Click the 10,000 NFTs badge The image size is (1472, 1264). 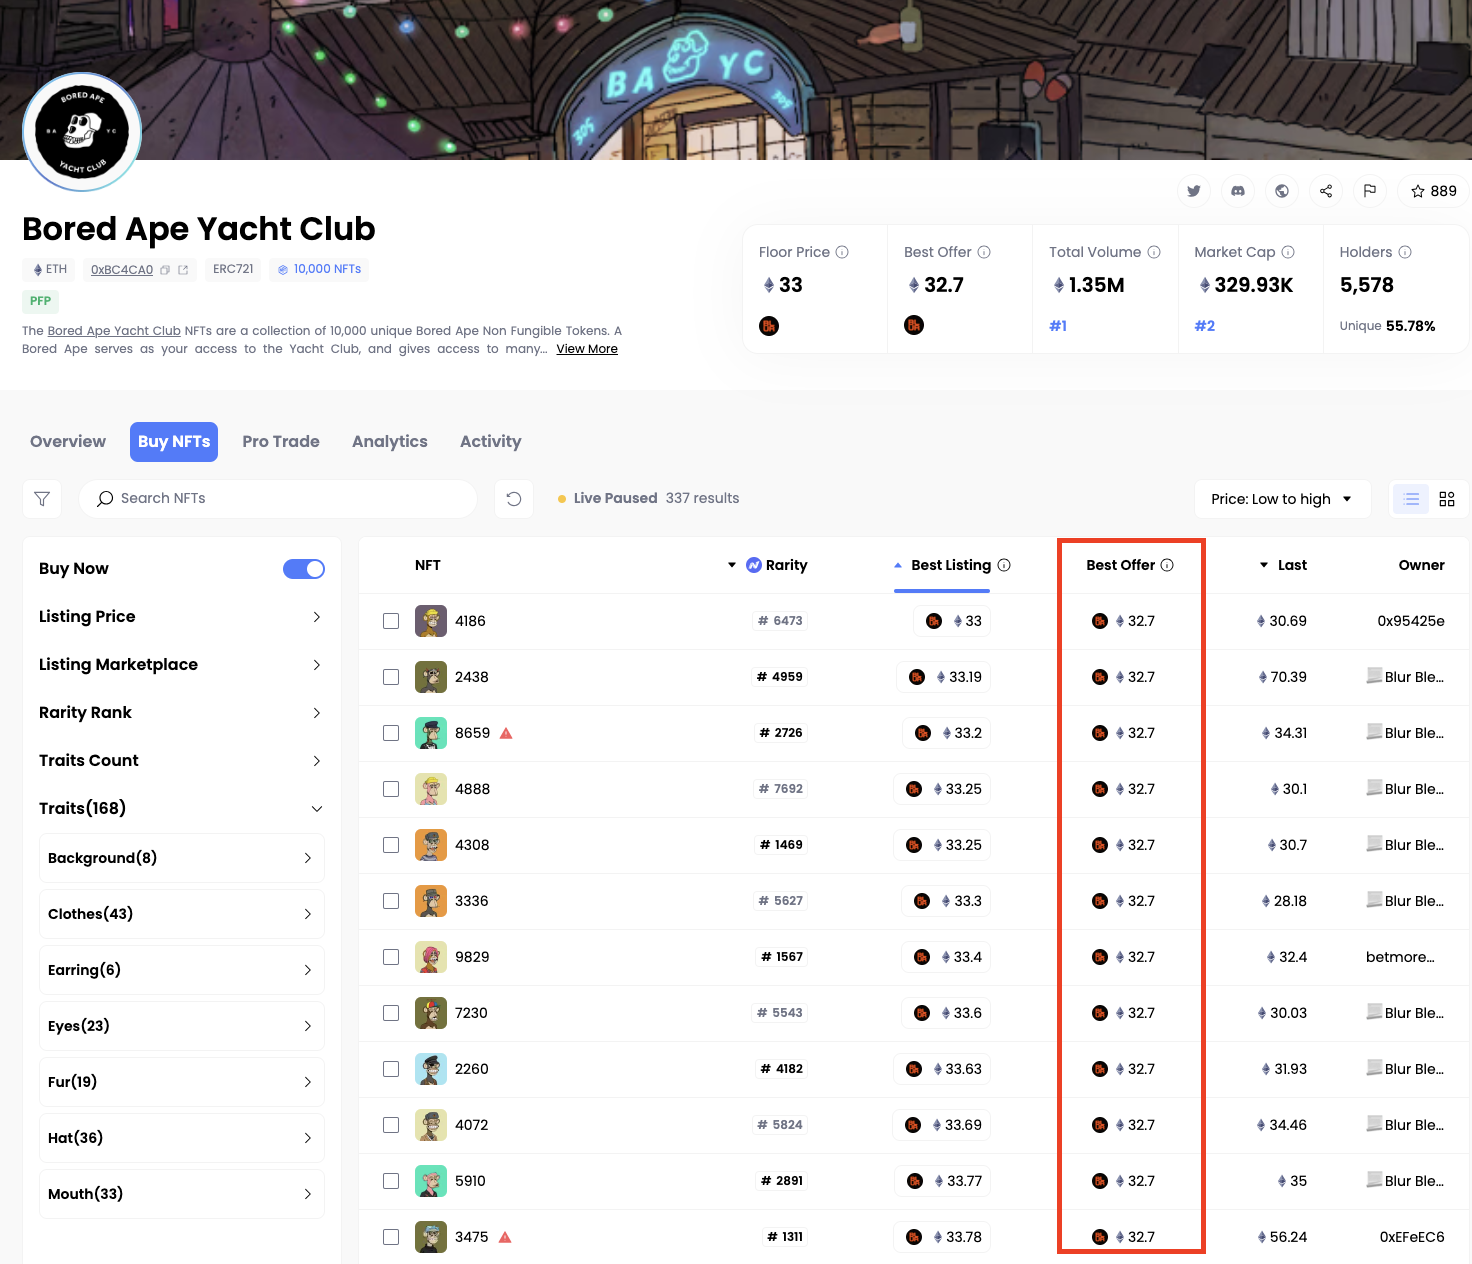coord(319,270)
